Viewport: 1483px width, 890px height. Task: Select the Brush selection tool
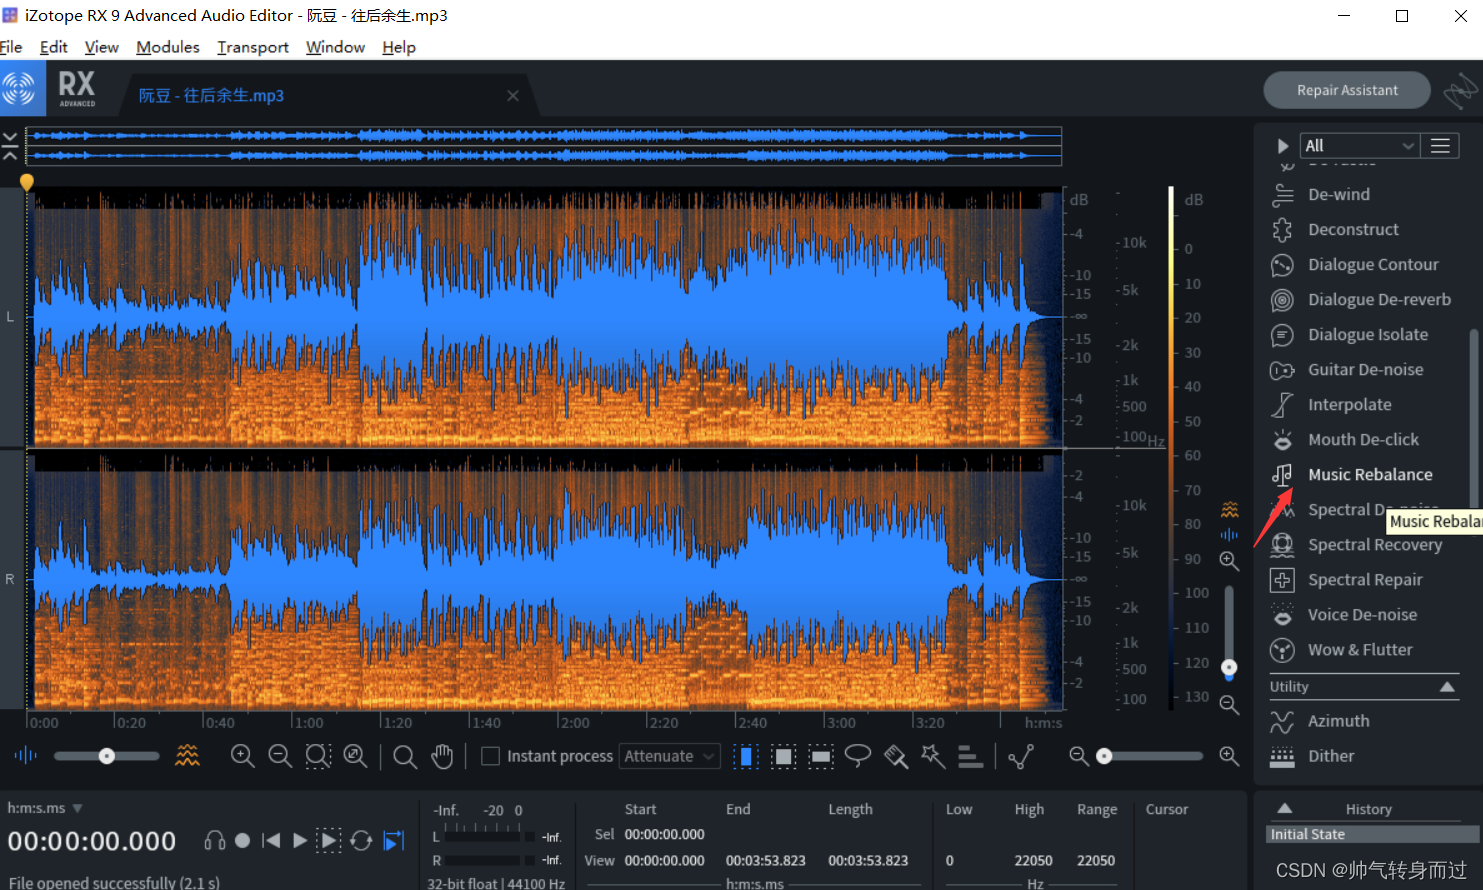coord(896,757)
